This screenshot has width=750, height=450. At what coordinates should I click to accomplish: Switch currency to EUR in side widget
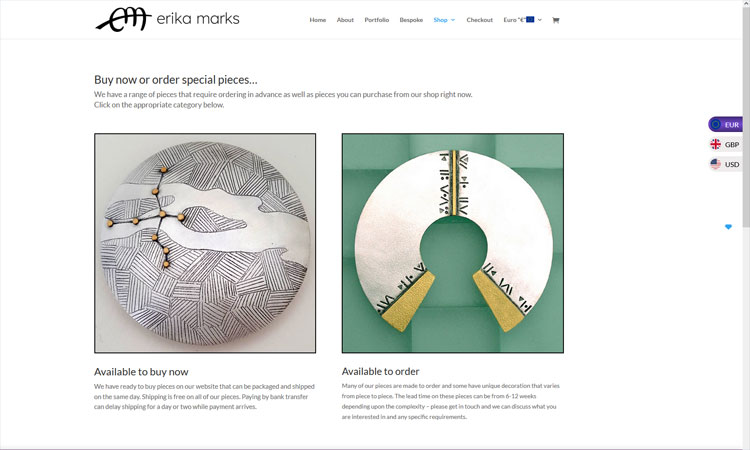tap(726, 124)
